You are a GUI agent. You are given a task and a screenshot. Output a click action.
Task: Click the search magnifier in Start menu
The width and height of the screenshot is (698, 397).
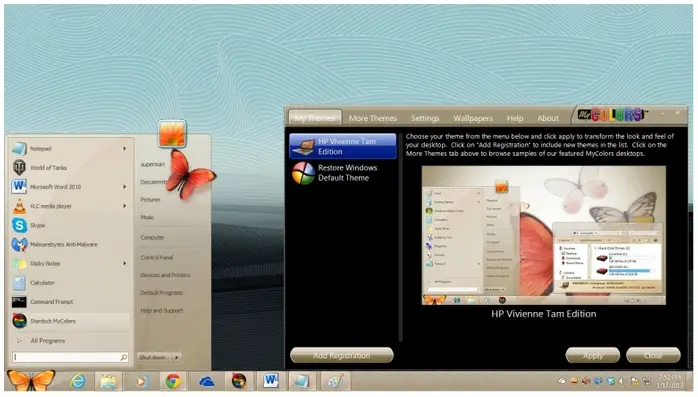point(124,357)
